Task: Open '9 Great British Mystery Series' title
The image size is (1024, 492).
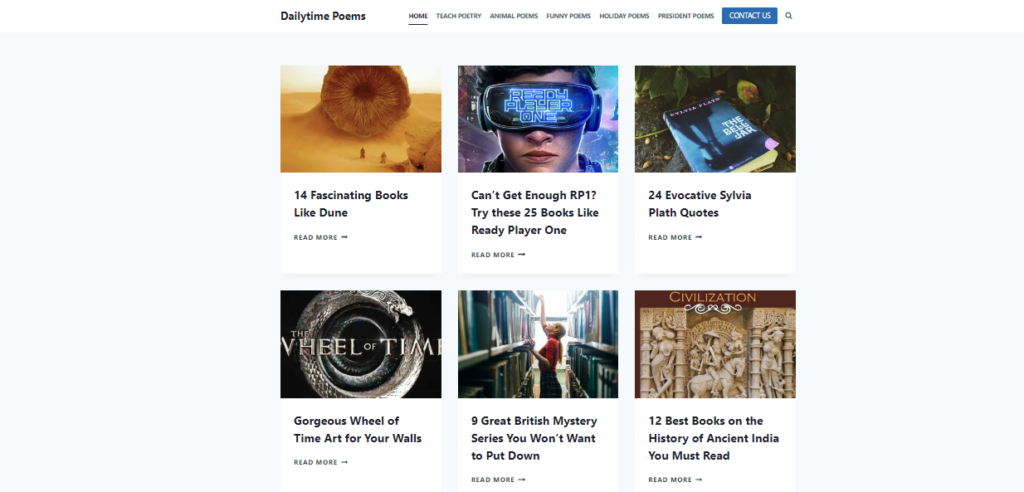Action: tap(534, 438)
